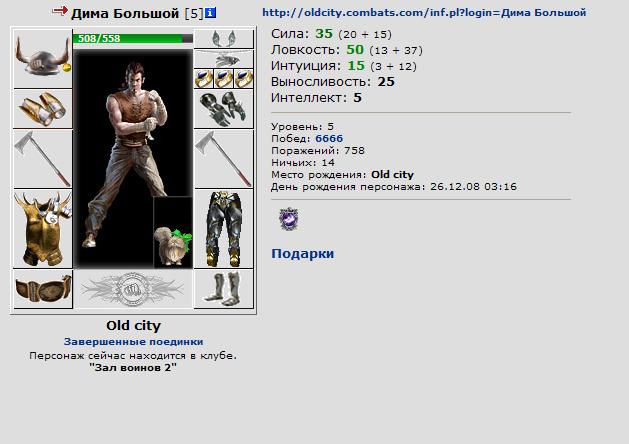Click the leather belt equipment slot

pos(43,289)
